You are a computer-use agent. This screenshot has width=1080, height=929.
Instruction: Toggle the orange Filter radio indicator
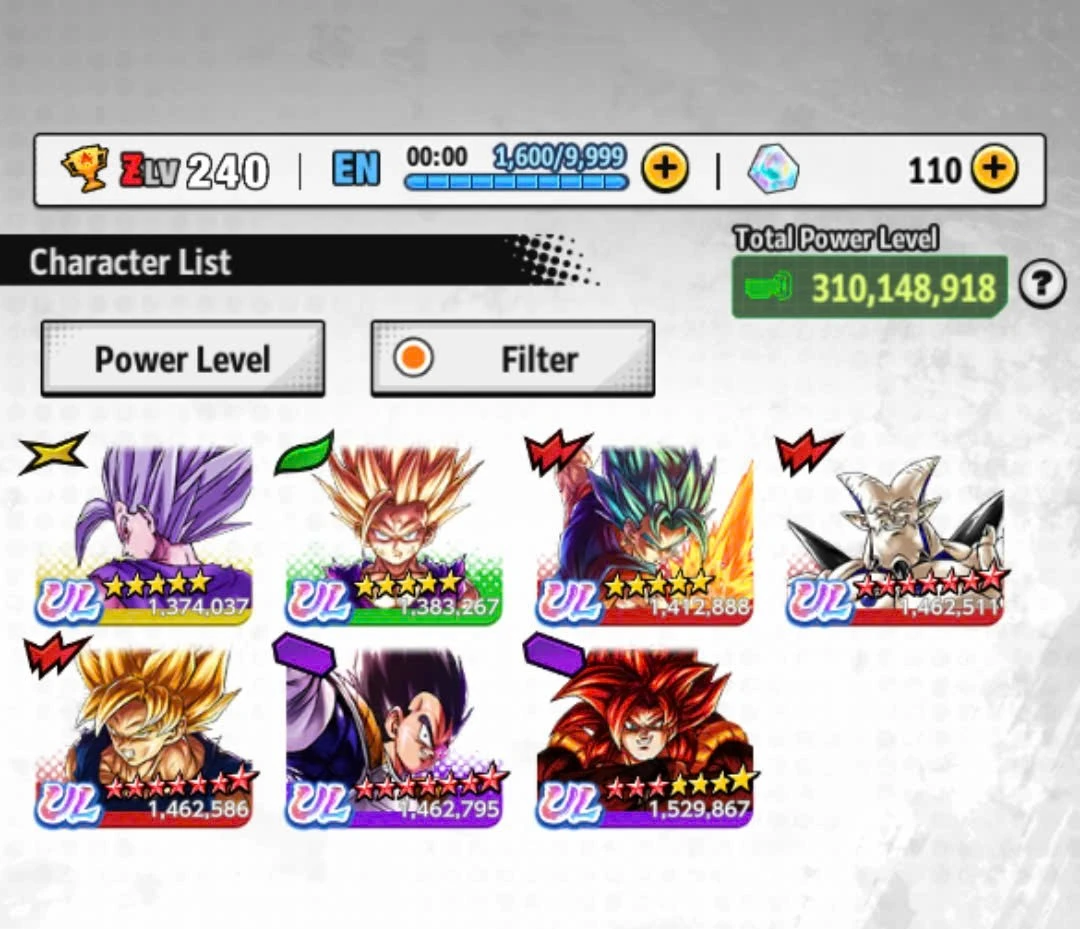click(413, 358)
